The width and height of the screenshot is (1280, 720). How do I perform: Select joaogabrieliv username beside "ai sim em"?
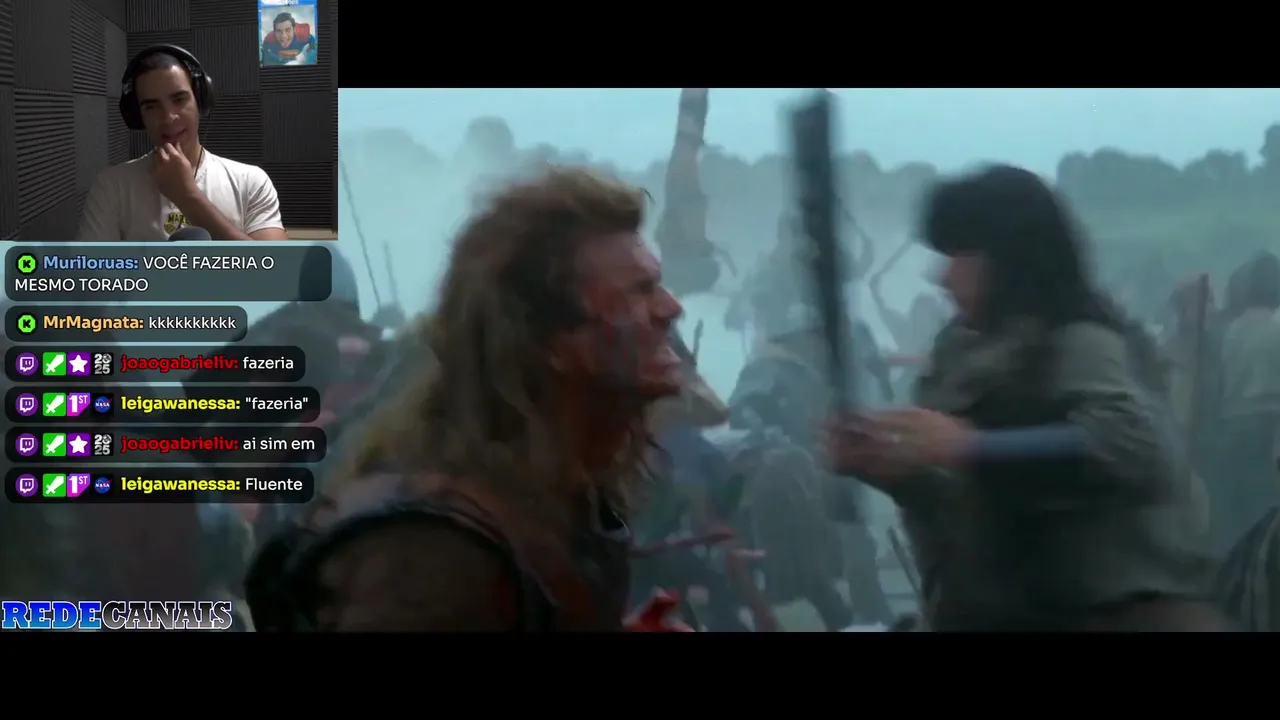point(179,445)
